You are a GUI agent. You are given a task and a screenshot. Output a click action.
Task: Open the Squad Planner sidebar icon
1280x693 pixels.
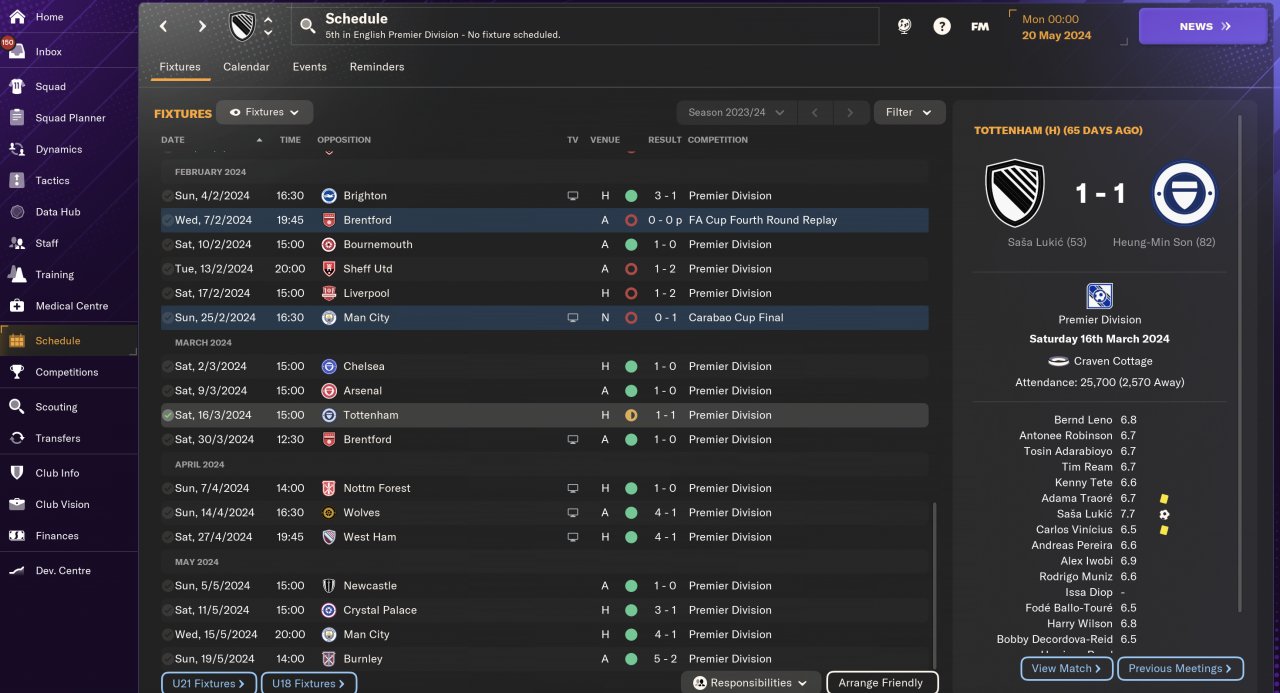(x=17, y=118)
